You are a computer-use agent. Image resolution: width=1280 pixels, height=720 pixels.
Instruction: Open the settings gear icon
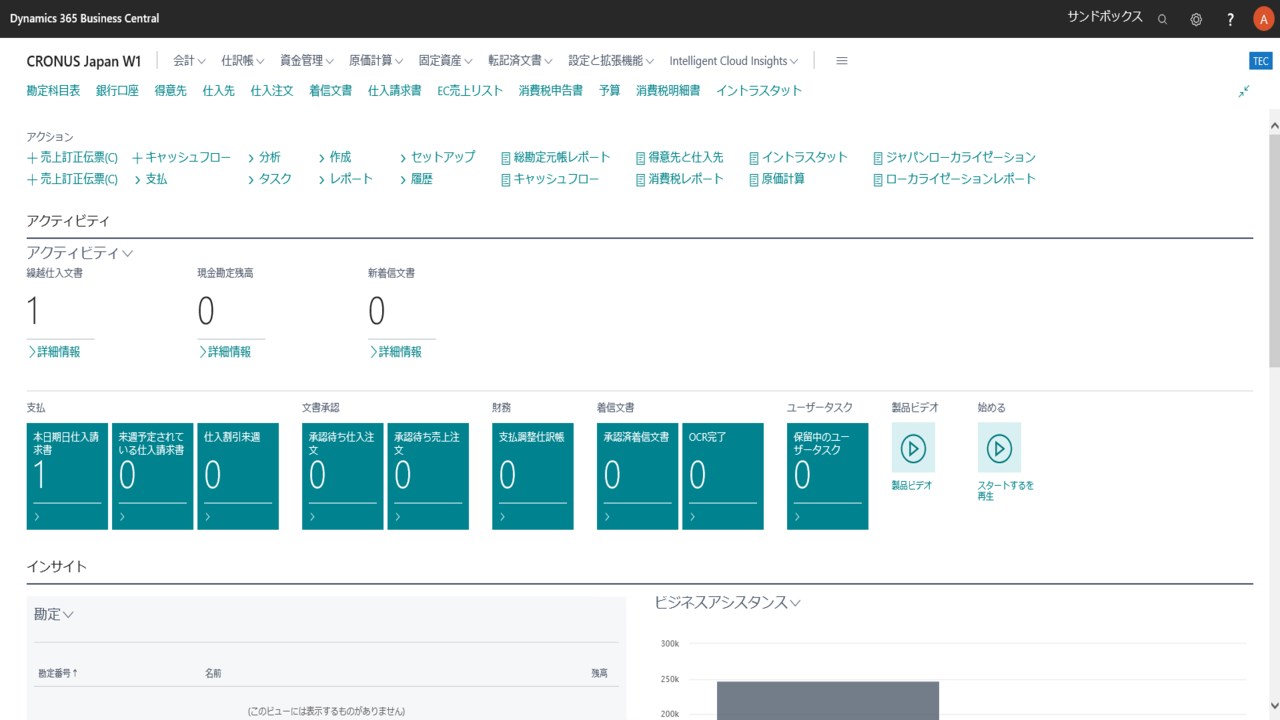click(1196, 19)
